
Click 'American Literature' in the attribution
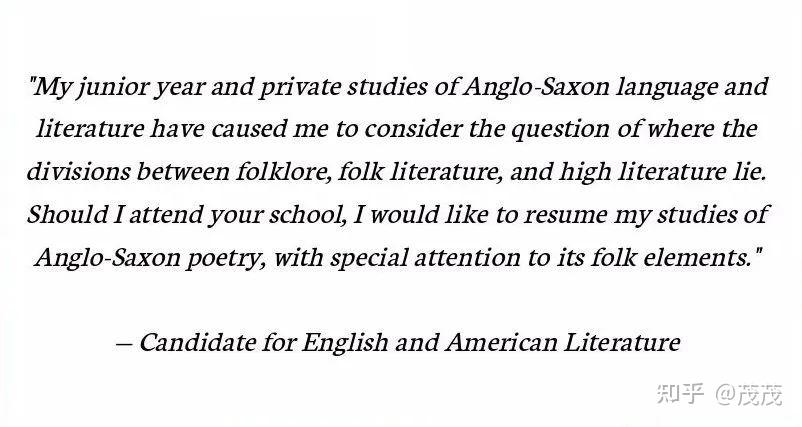[x=563, y=342]
